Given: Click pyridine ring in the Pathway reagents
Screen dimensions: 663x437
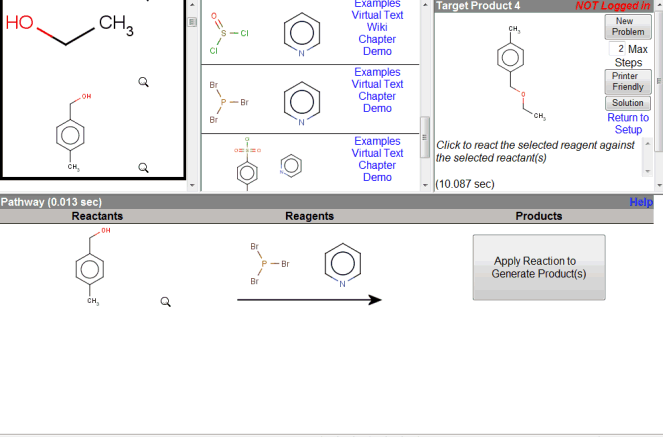Looking at the screenshot, I should (x=342, y=265).
